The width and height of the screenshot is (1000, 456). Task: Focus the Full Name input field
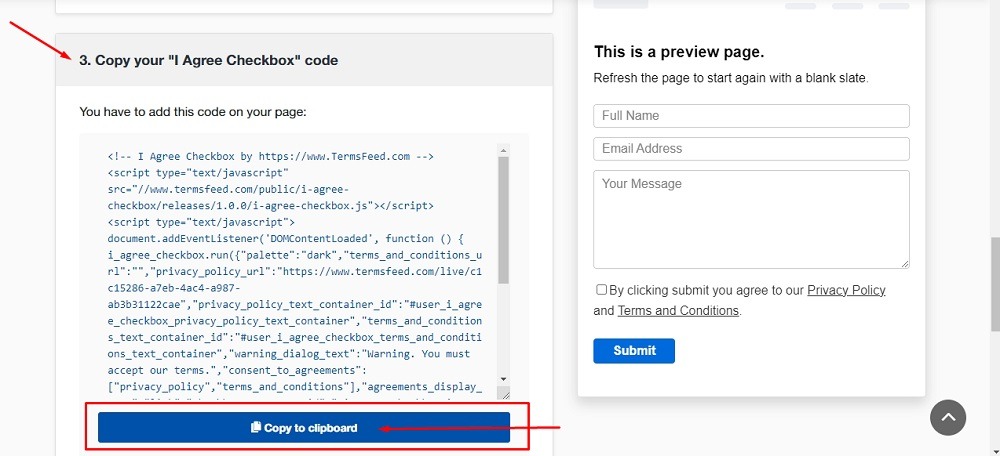[x=751, y=116]
